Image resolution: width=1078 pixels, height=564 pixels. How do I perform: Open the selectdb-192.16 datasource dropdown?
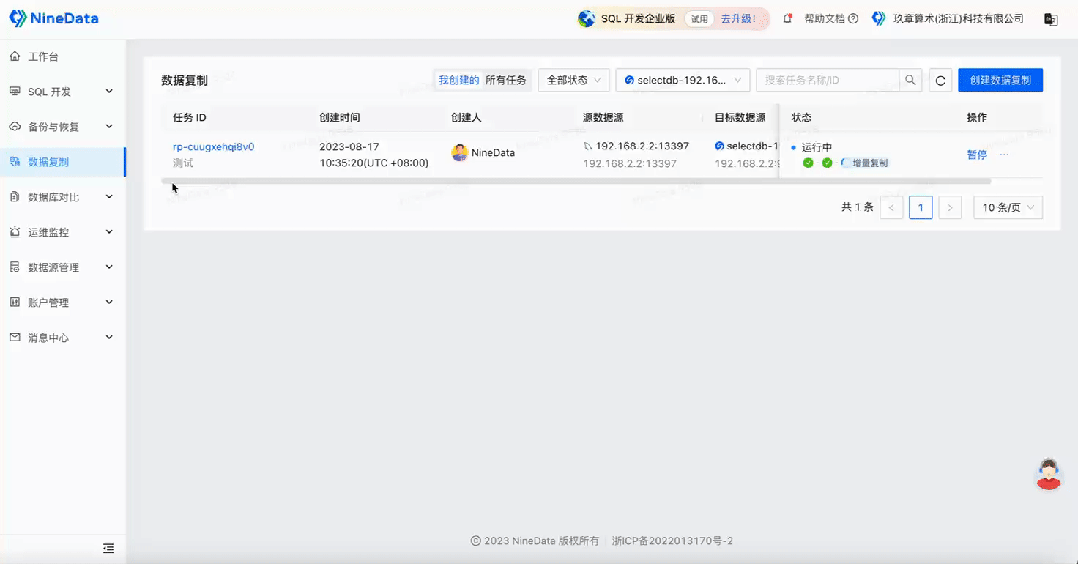coord(683,80)
